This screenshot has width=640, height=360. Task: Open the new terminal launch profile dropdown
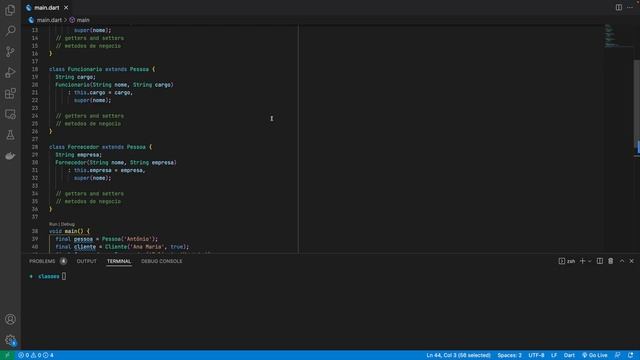point(590,261)
